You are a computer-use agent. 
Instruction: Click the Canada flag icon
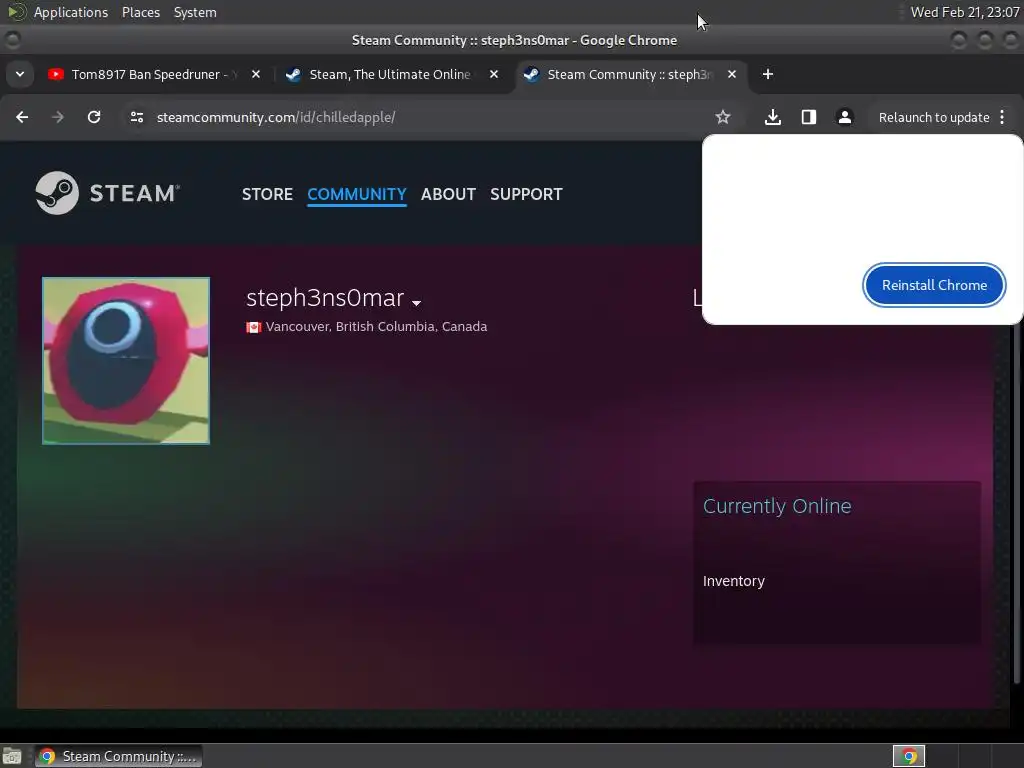[x=253, y=327]
